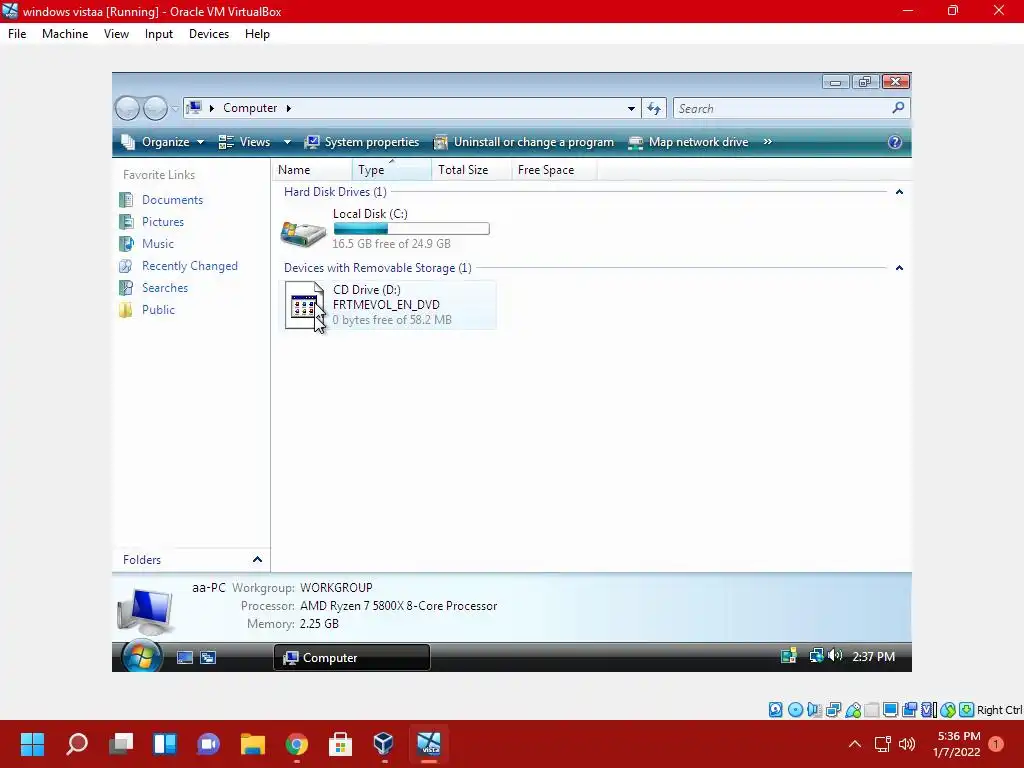The width and height of the screenshot is (1024, 768).
Task: Sort by Free Space column header
Action: tap(554, 170)
